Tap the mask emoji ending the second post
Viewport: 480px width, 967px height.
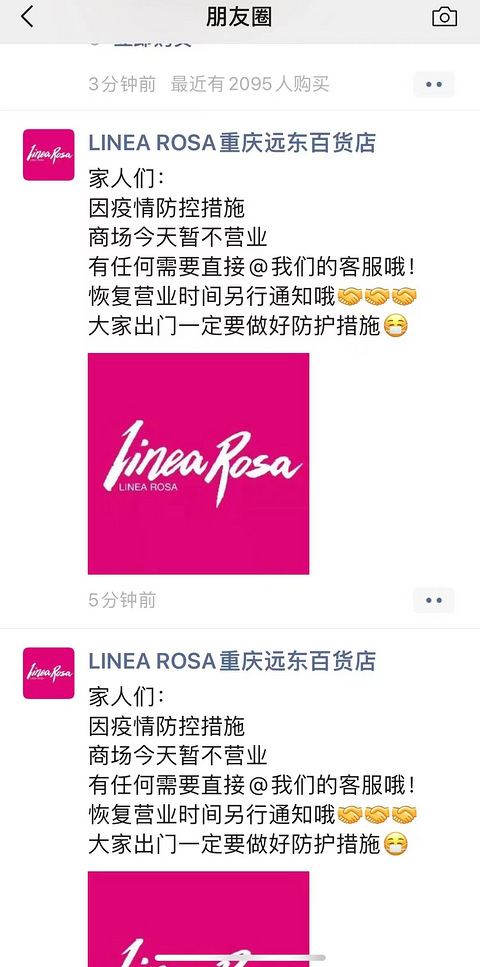[395, 844]
